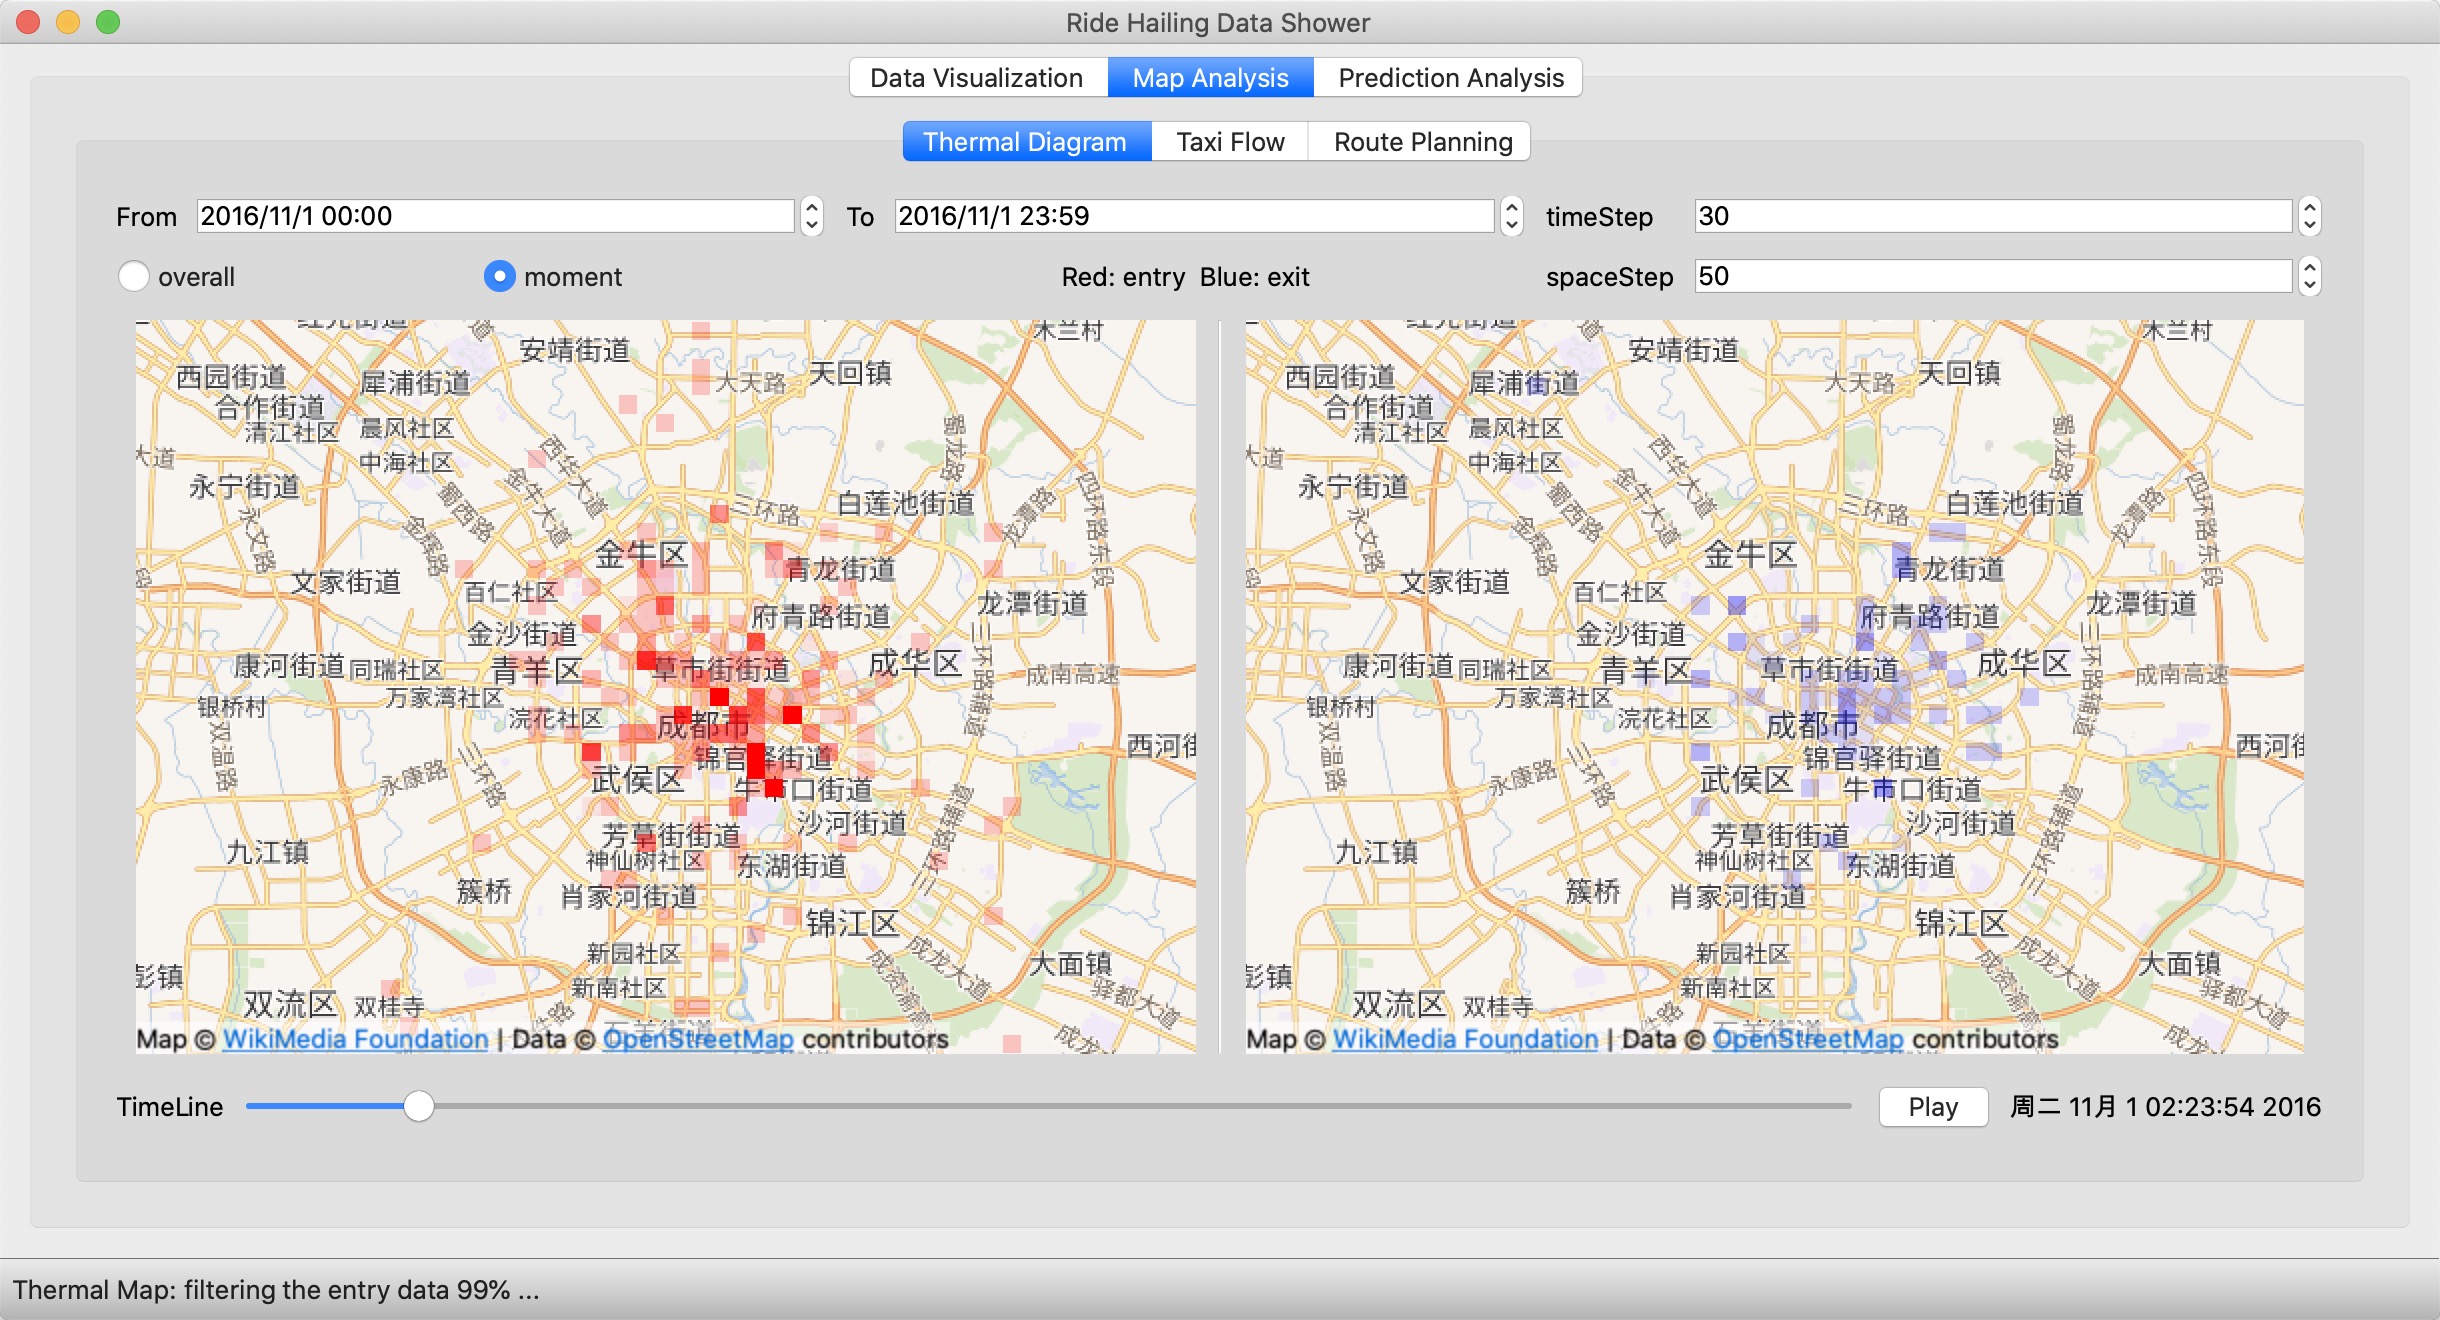Viewport: 2440px width, 1320px height.
Task: Open WikiMedia Foundation link on left map
Action: click(x=355, y=1039)
